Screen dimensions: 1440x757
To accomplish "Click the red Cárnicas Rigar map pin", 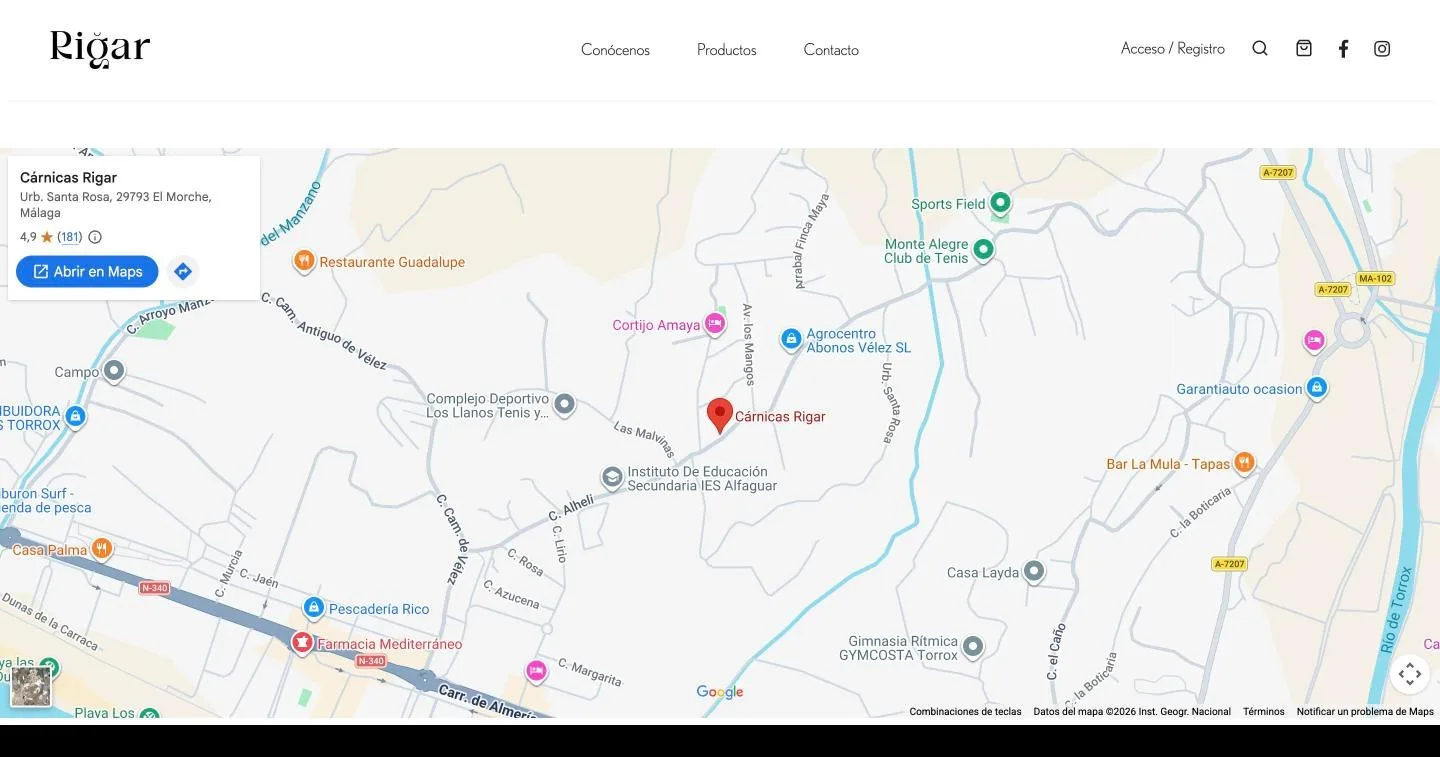I will coord(720,415).
